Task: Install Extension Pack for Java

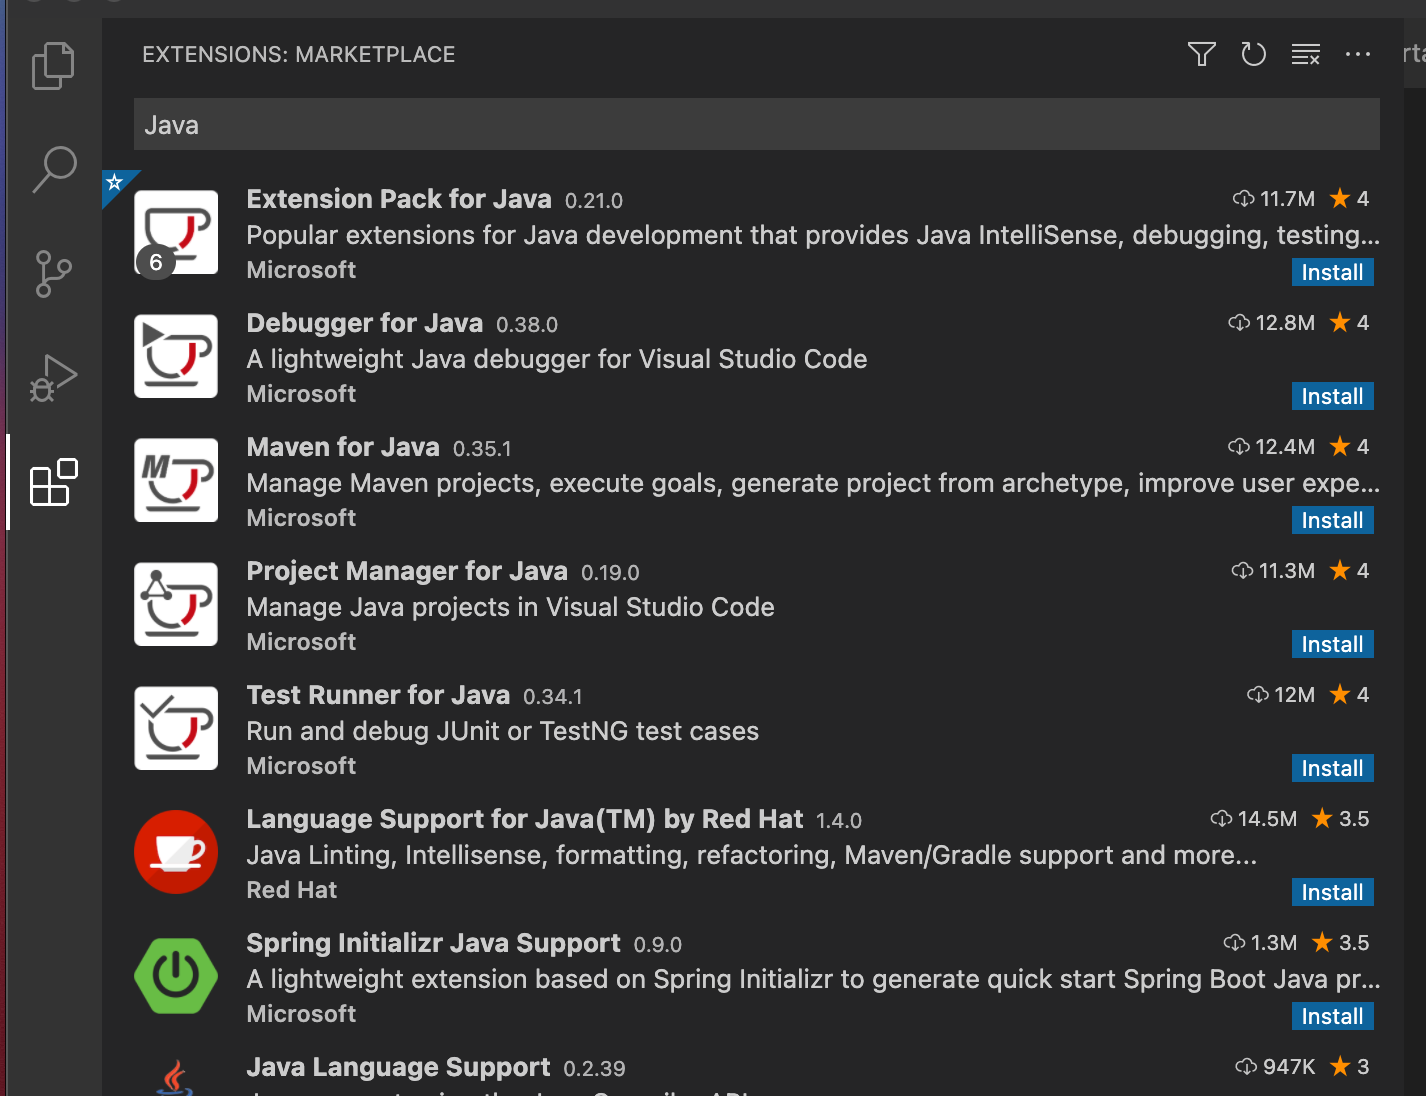Action: [x=1331, y=272]
